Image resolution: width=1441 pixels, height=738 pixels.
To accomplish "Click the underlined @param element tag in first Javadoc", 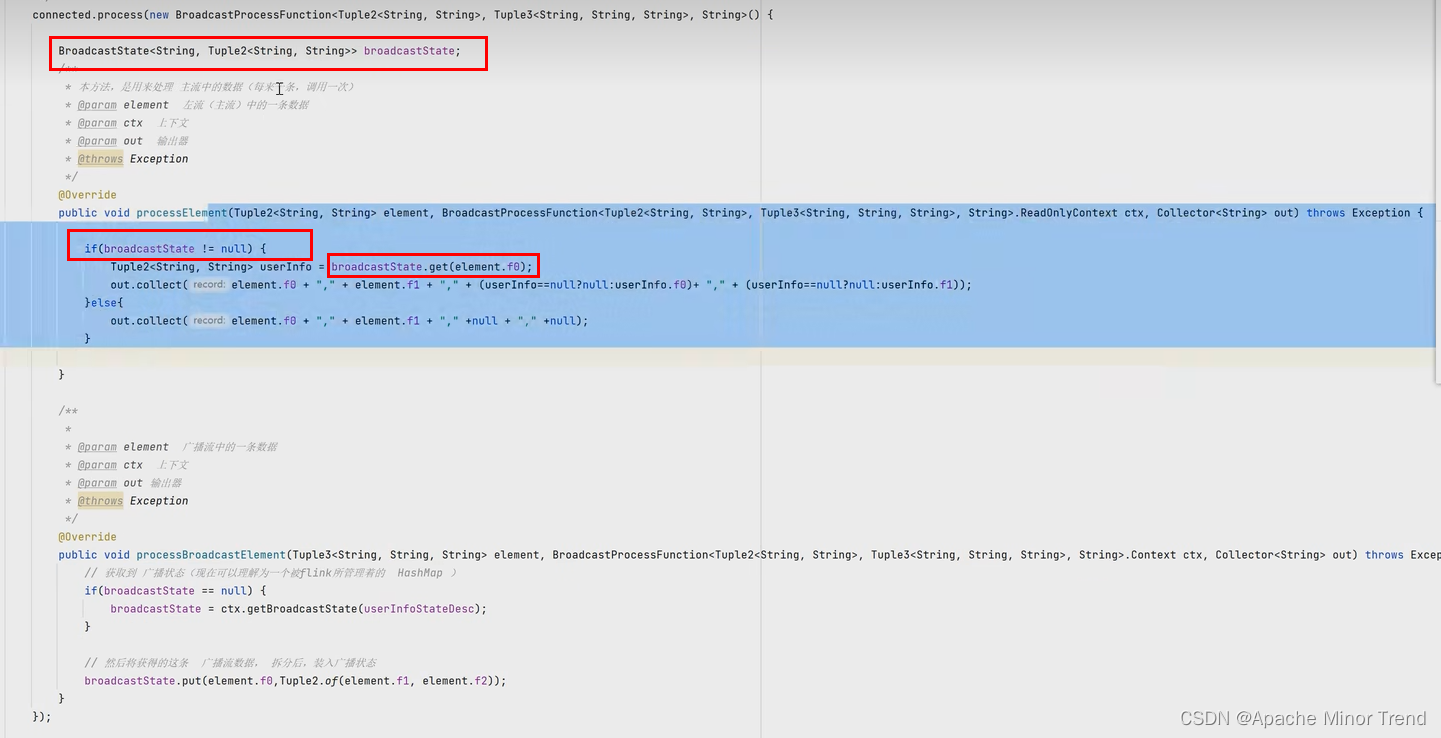I will (x=97, y=104).
